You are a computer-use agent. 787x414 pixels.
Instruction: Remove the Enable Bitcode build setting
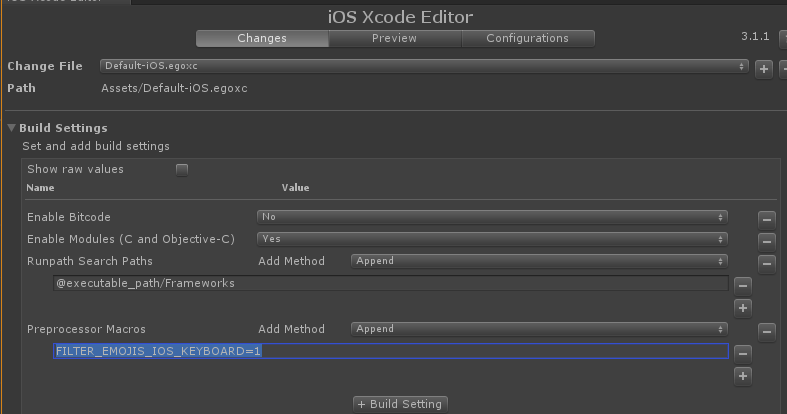[766, 218]
